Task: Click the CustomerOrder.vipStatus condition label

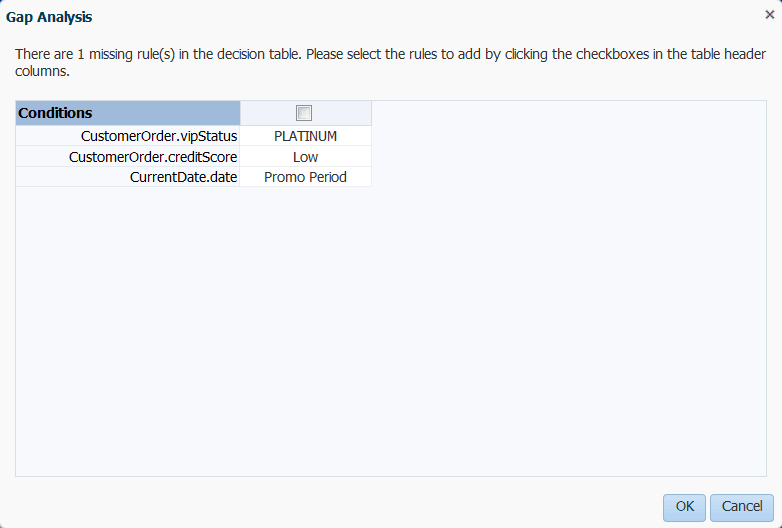Action: 159,136
